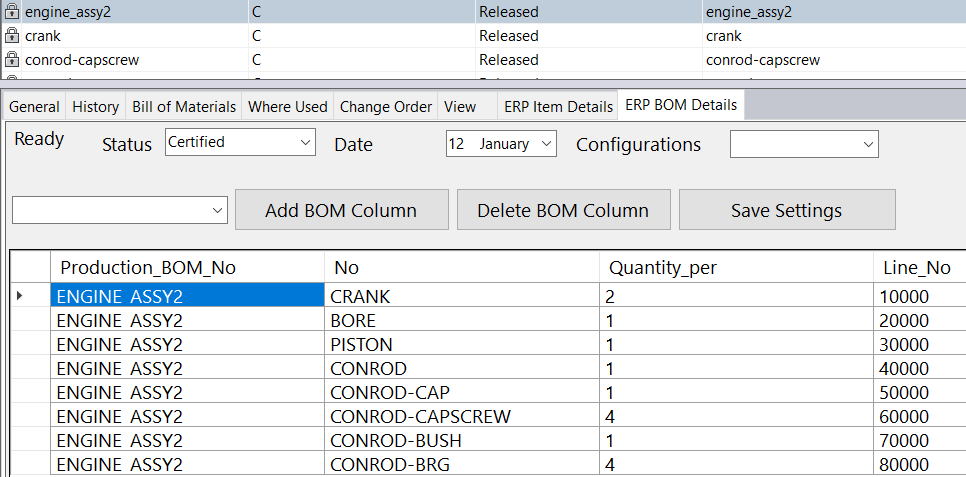The width and height of the screenshot is (966, 477).
Task: Click lock icon next to crank
Action: coord(12,36)
